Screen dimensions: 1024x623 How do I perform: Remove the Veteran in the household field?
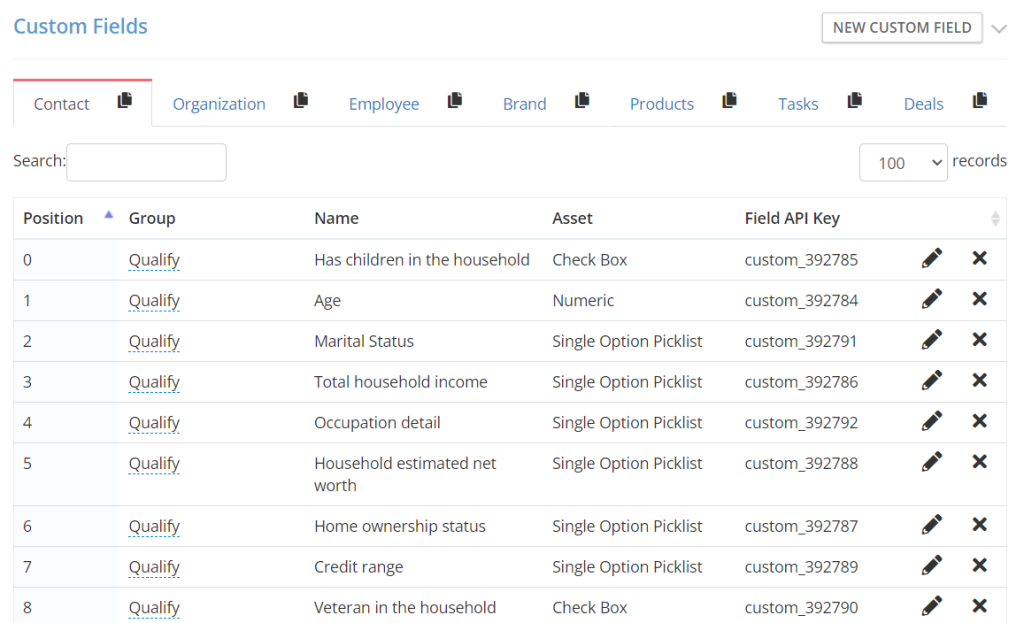979,606
